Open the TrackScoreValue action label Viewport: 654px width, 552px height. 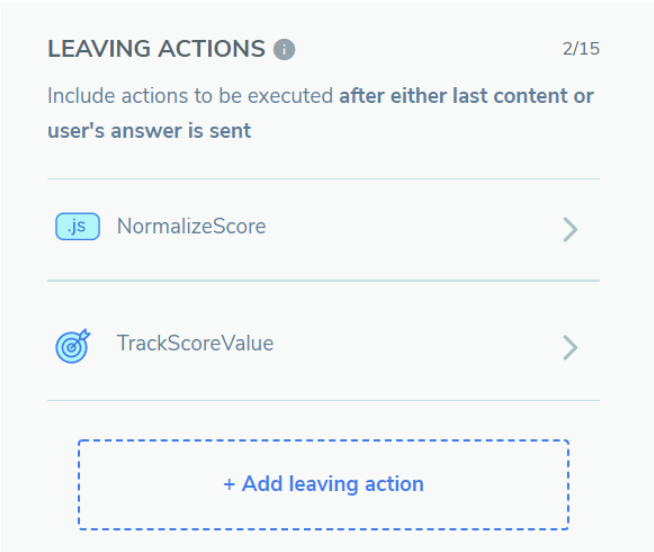[x=195, y=343]
